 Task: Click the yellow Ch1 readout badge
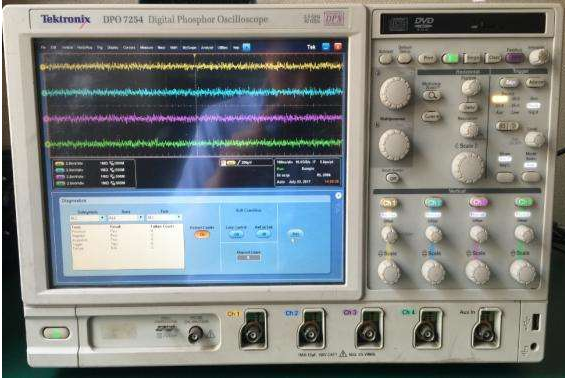point(59,164)
